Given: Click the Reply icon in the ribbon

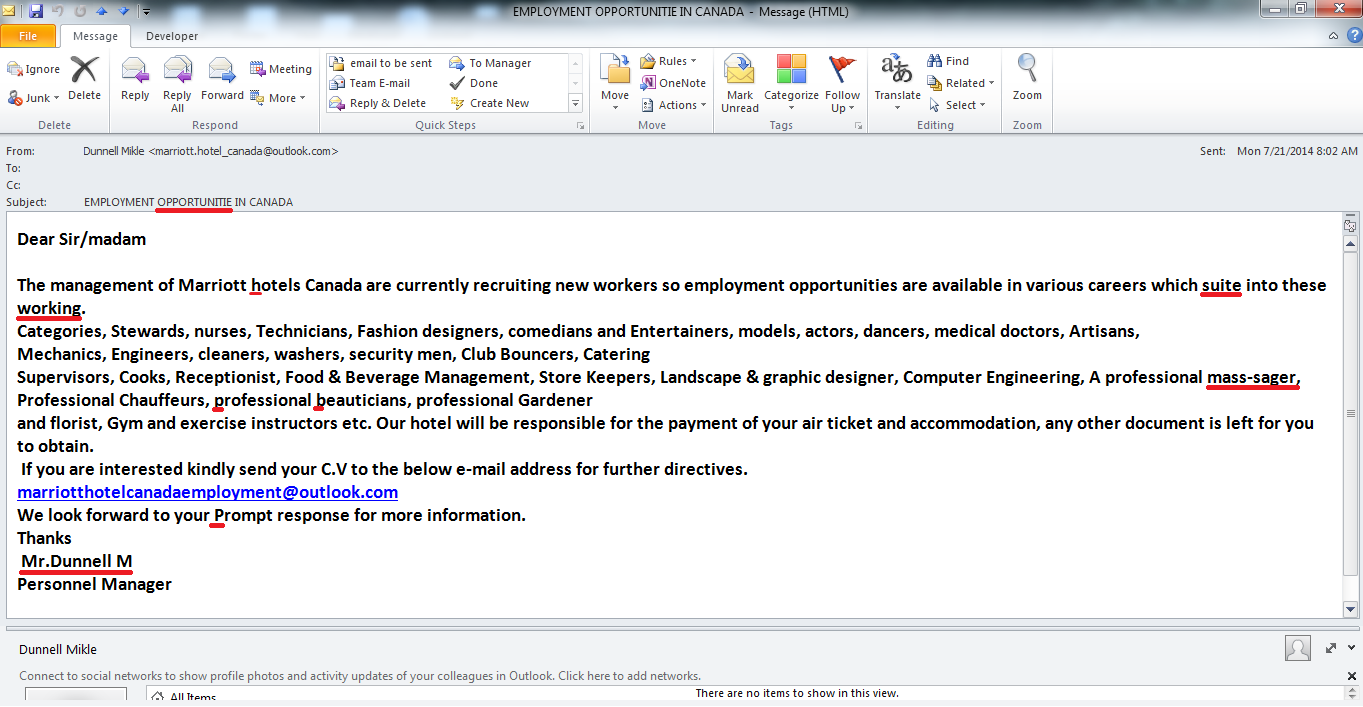Looking at the screenshot, I should click(135, 80).
